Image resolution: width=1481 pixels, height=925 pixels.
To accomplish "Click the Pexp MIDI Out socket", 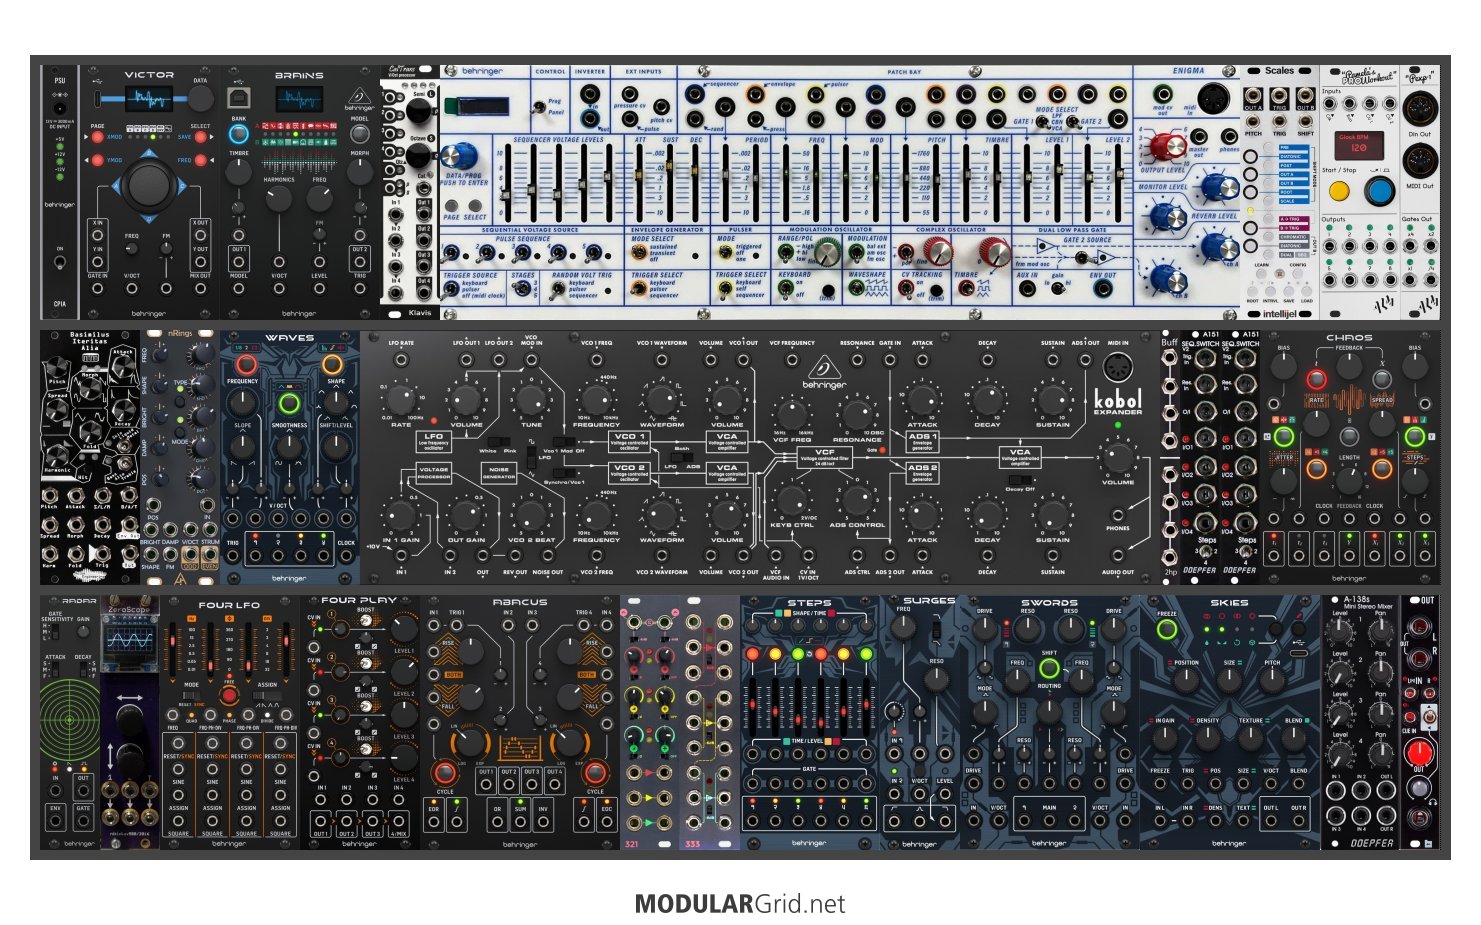I will (x=1418, y=161).
